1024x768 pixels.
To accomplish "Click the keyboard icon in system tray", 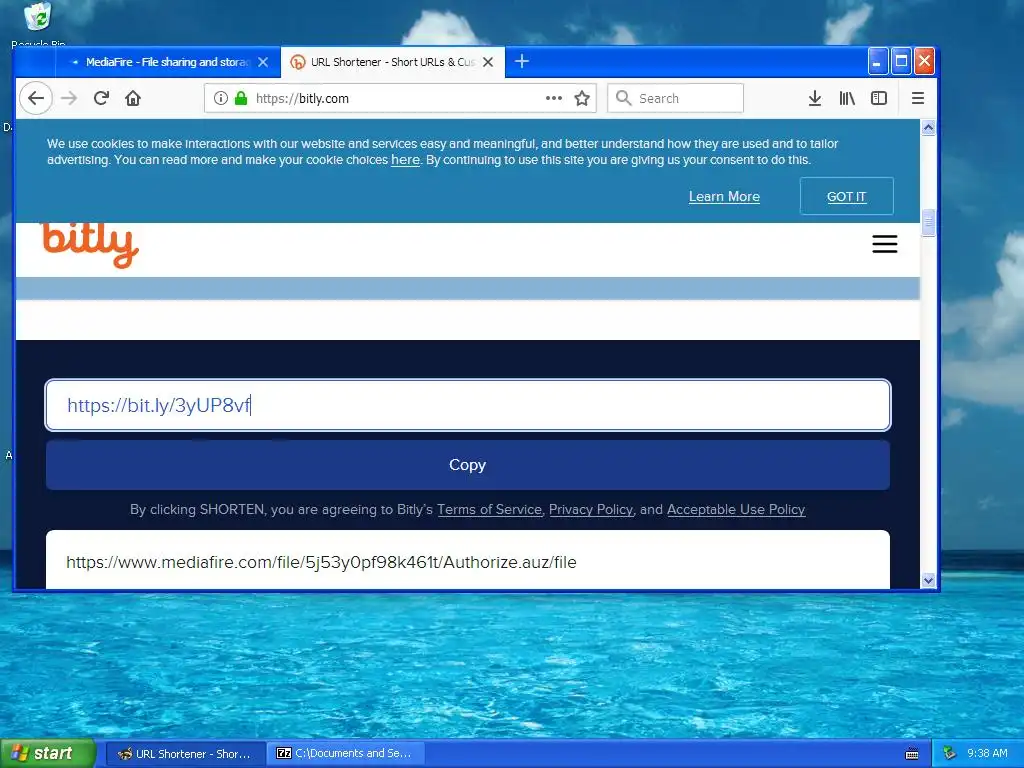I will [912, 754].
